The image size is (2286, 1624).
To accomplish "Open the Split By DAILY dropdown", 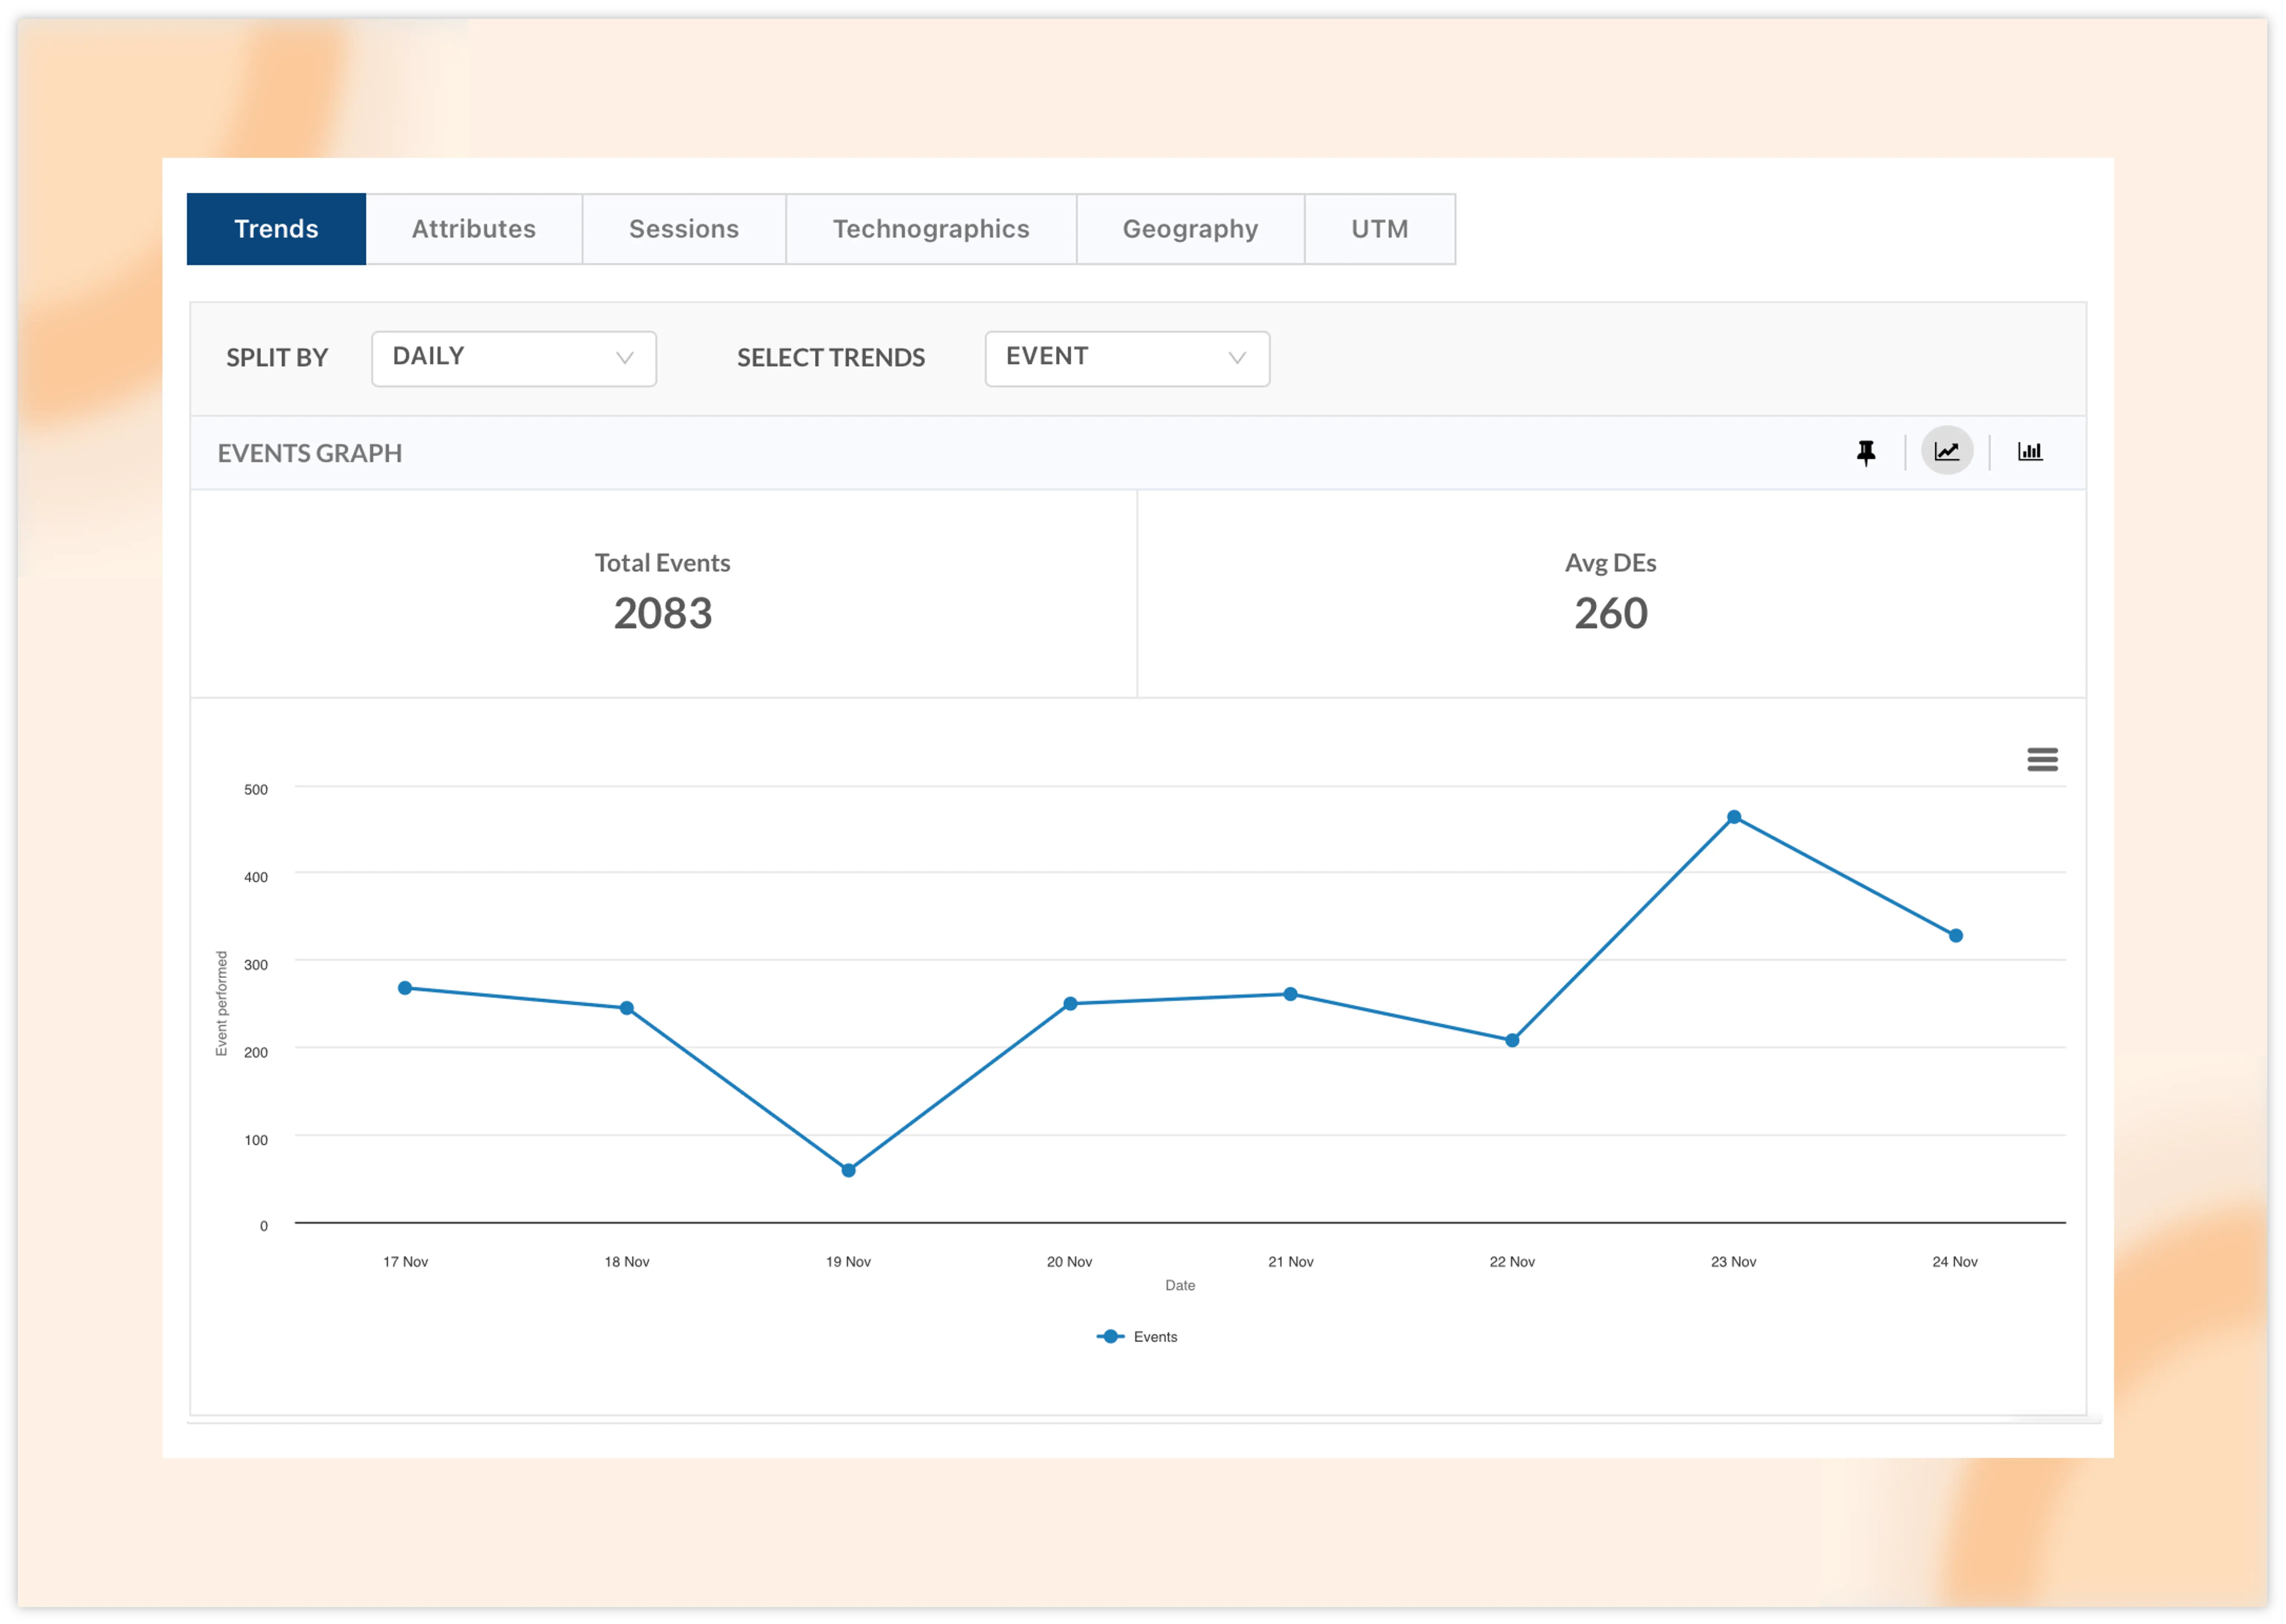I will point(513,358).
